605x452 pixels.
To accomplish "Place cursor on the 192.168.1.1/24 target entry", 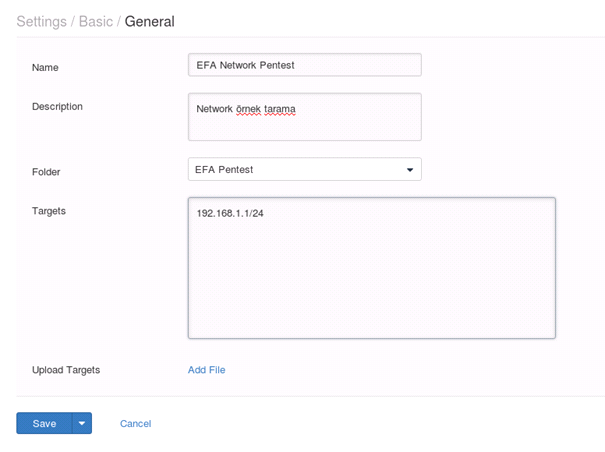I will (x=230, y=213).
